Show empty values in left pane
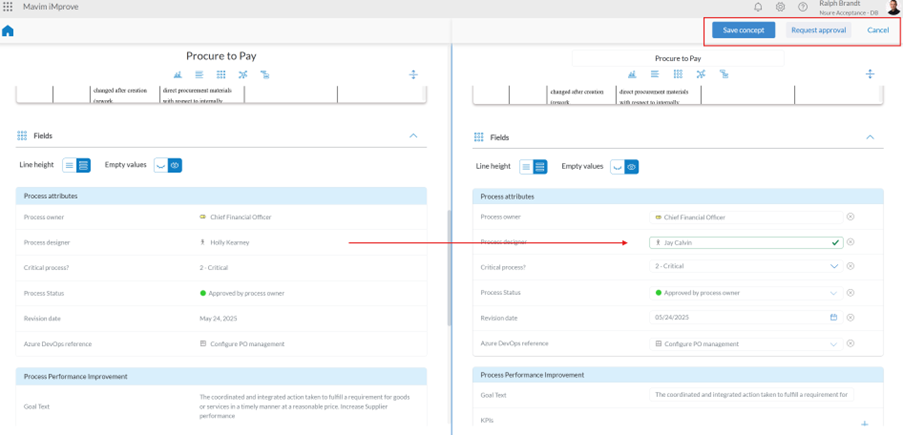The height and width of the screenshot is (435, 903). tap(175, 165)
